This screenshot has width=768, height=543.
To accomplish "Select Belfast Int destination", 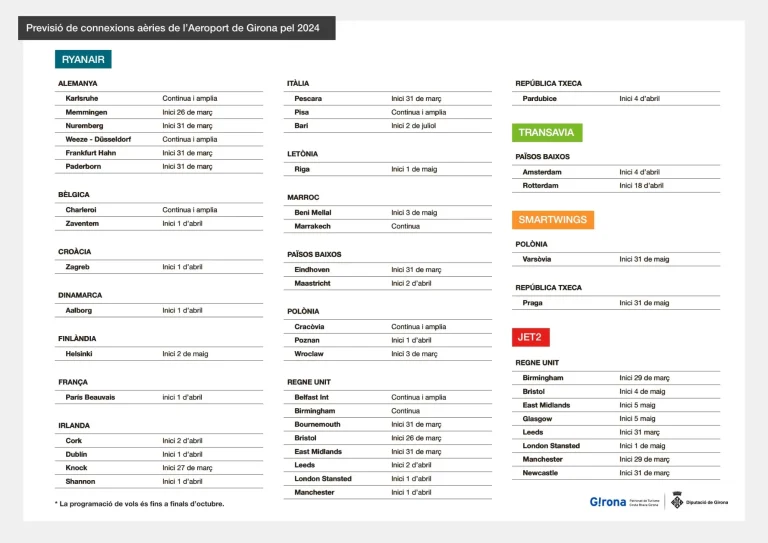I will coord(311,397).
